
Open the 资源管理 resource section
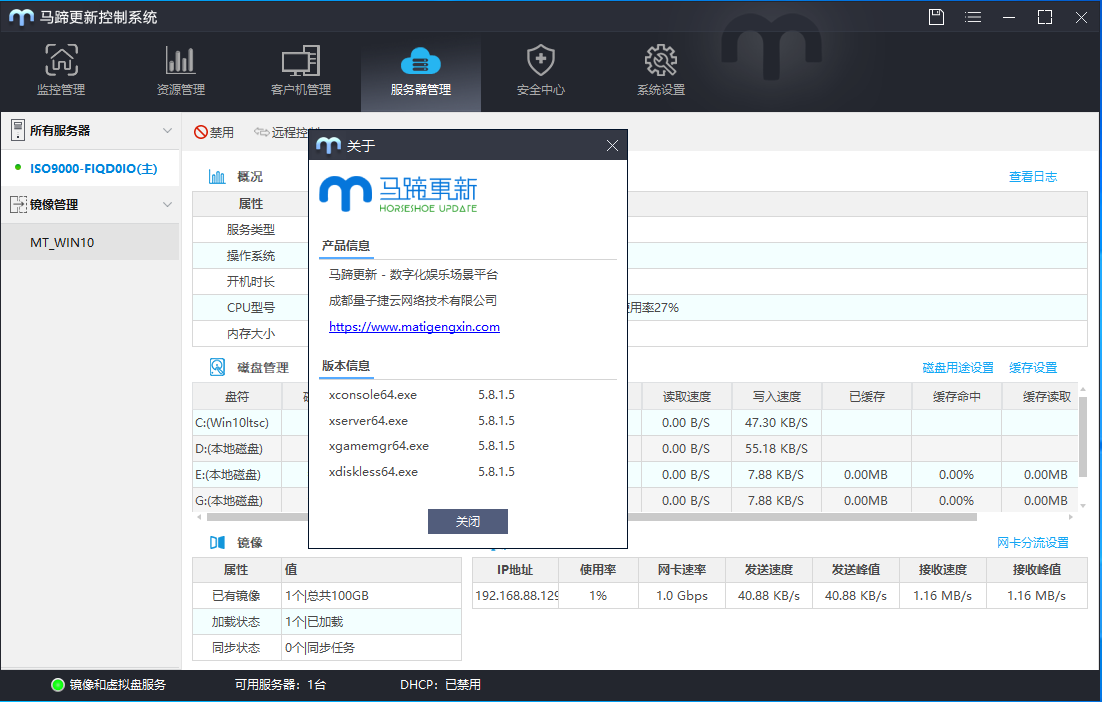181,70
